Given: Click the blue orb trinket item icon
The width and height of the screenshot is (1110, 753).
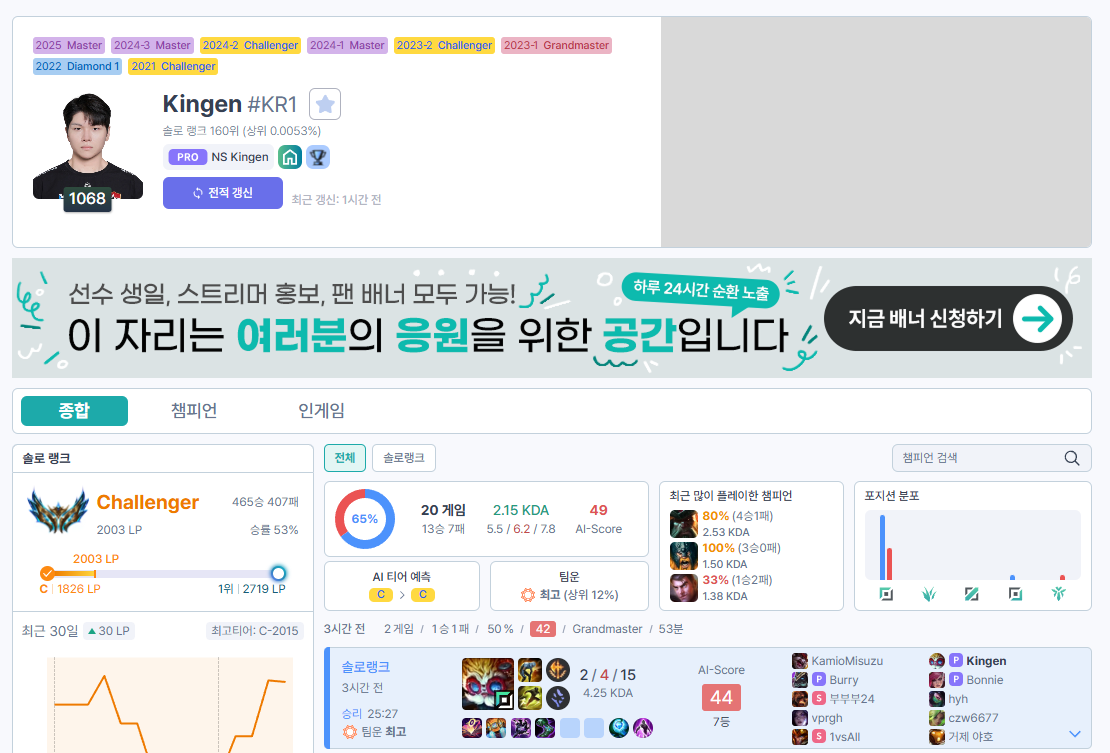Looking at the screenshot, I should pyautogui.click(x=619, y=728).
